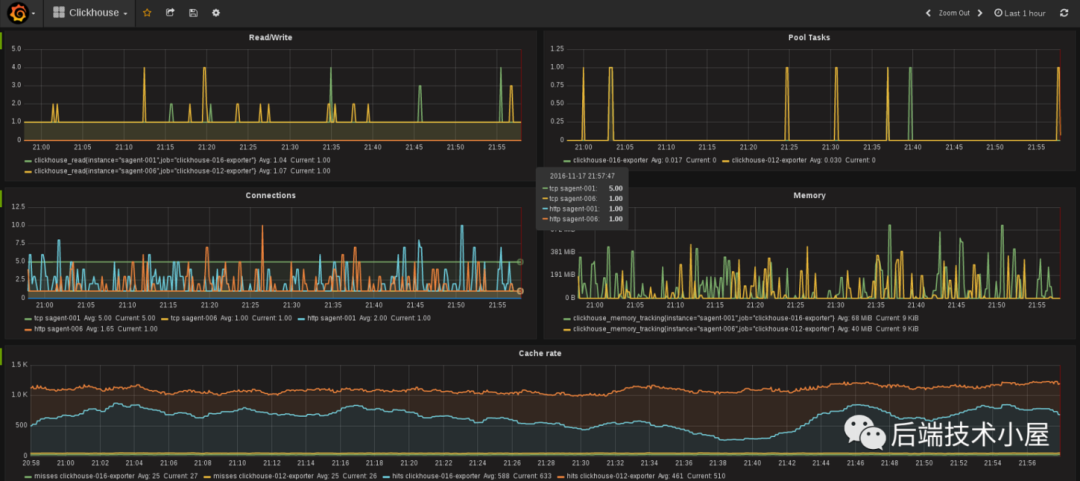Open color swatch for tcp sagent-001 legend
The height and width of the screenshot is (481, 1080).
click(28, 318)
